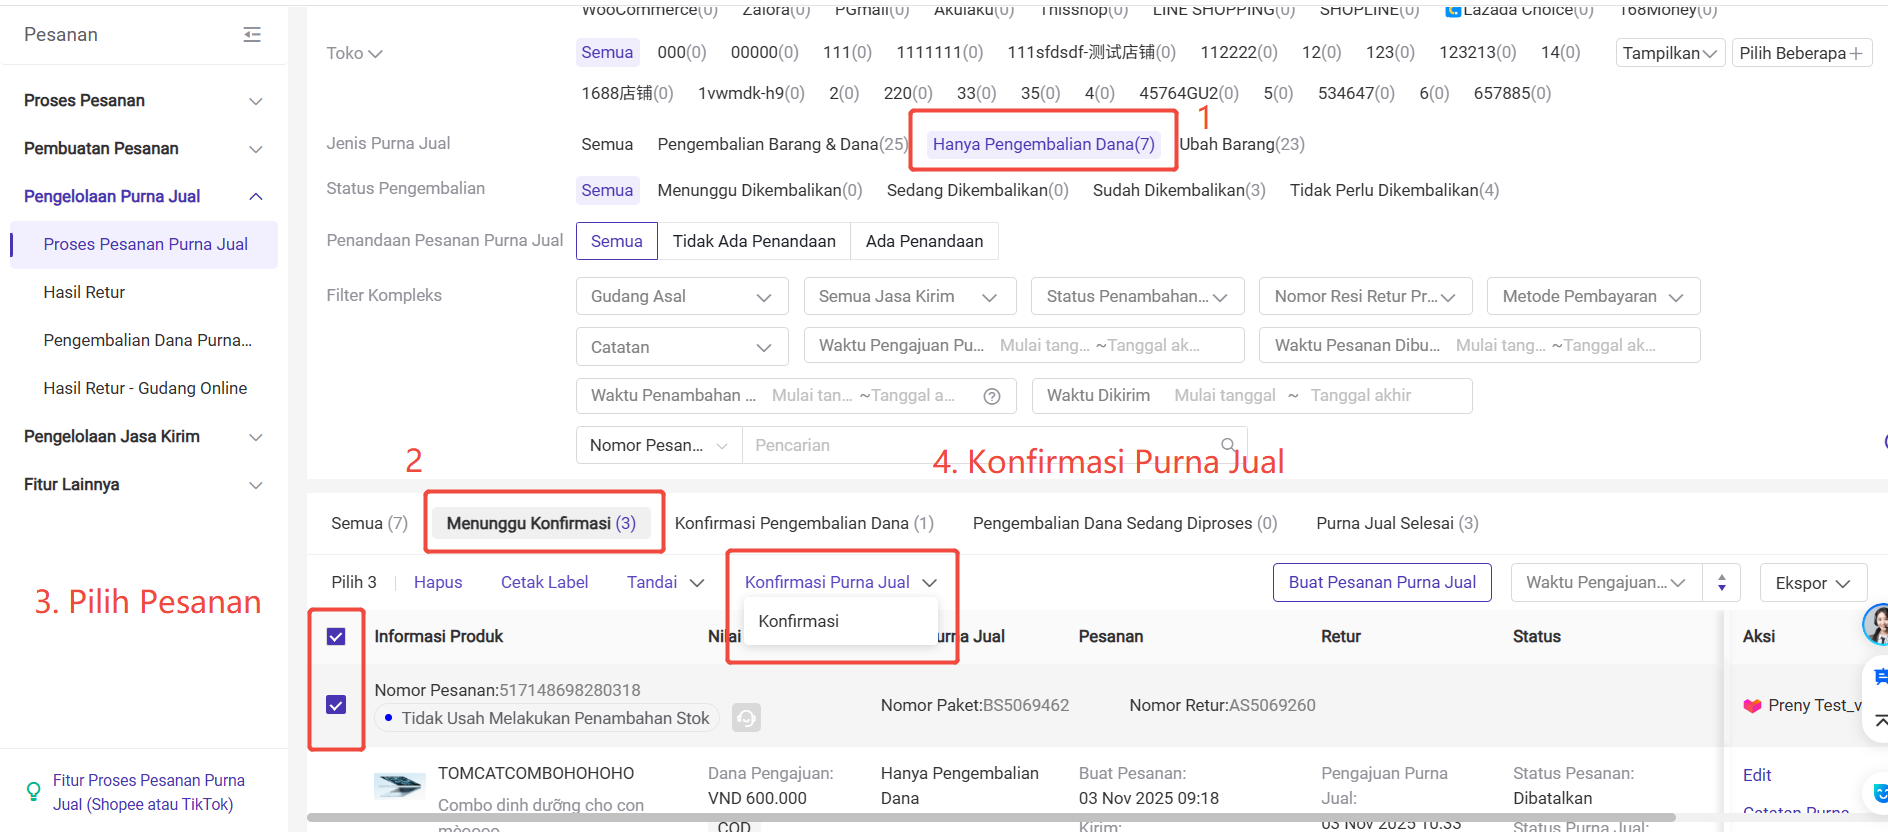The image size is (1888, 832).
Task: Switch to Konfirmasi Pengembalian Dana tab
Action: [803, 523]
